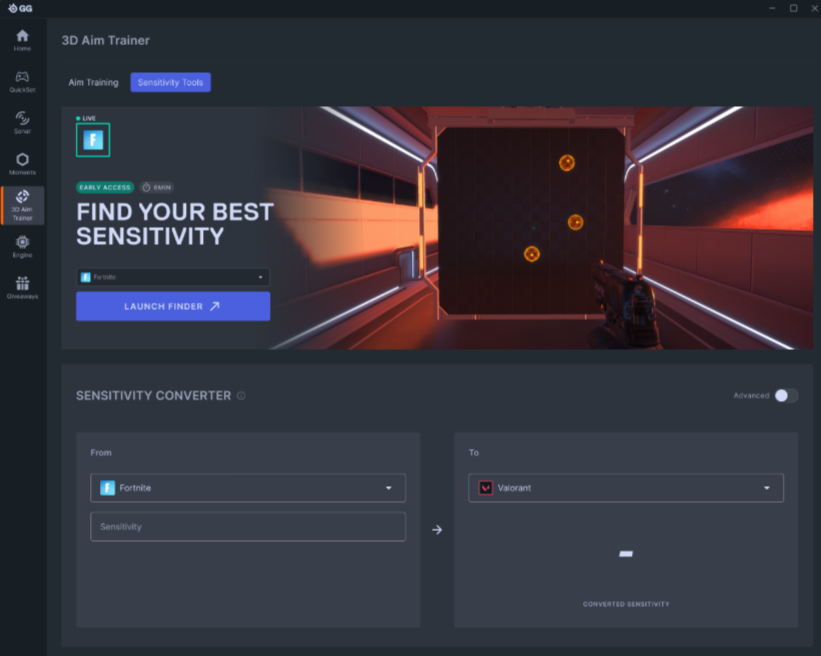Click the Sensitivity input field
The height and width of the screenshot is (656, 821).
tap(248, 527)
